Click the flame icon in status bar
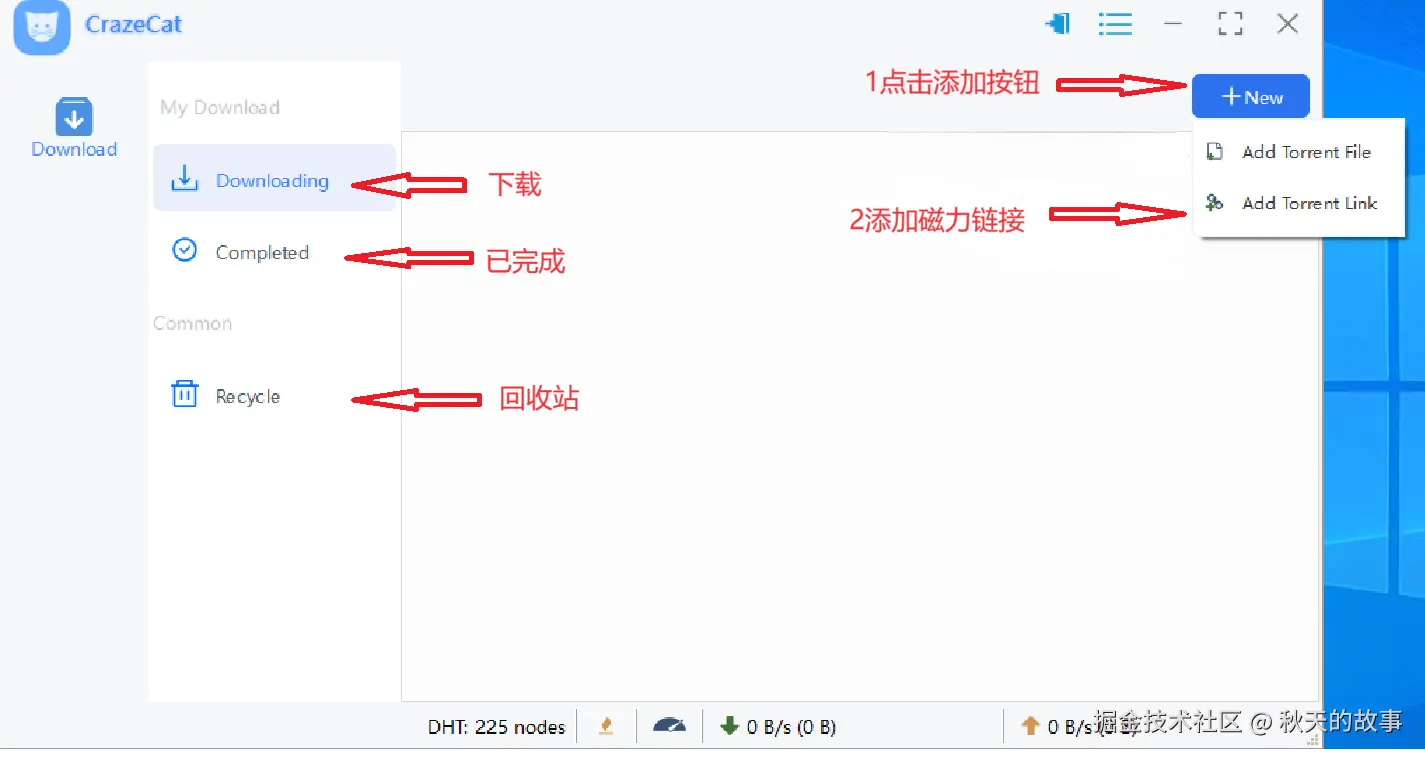The height and width of the screenshot is (757, 1425). [606, 726]
